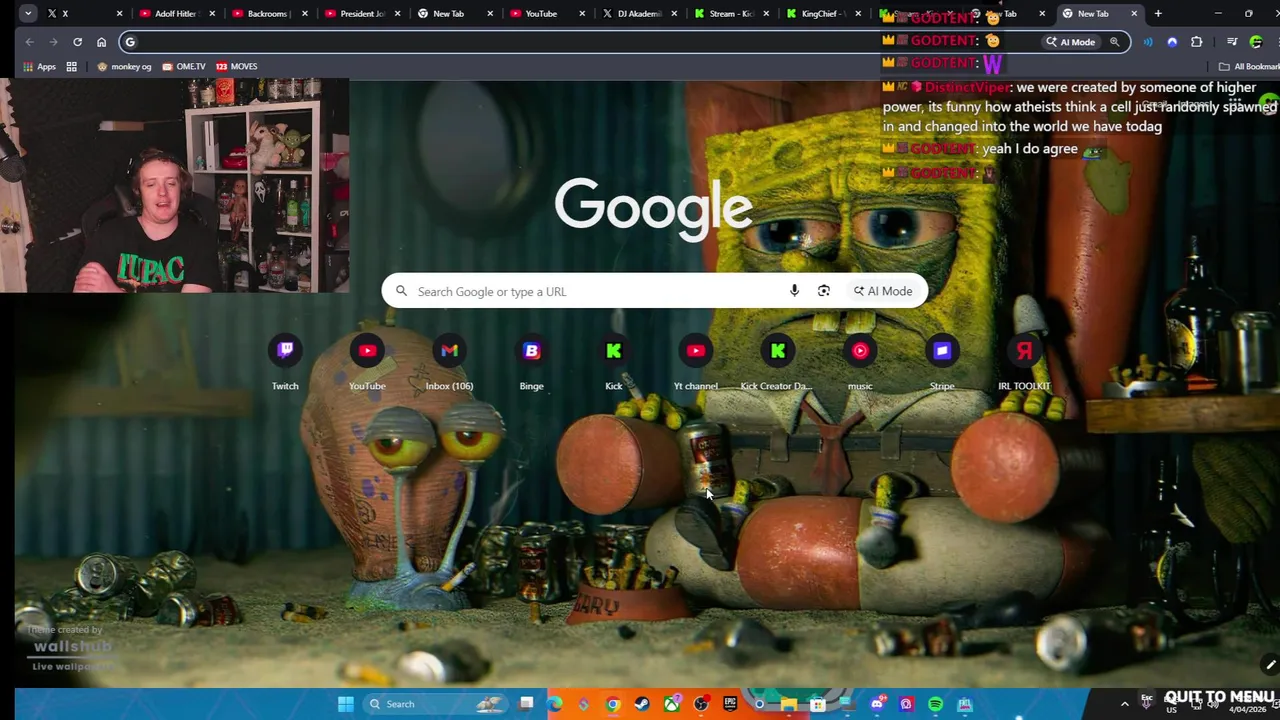Open Discord from taskbar
1280x720 pixels.
[877, 704]
